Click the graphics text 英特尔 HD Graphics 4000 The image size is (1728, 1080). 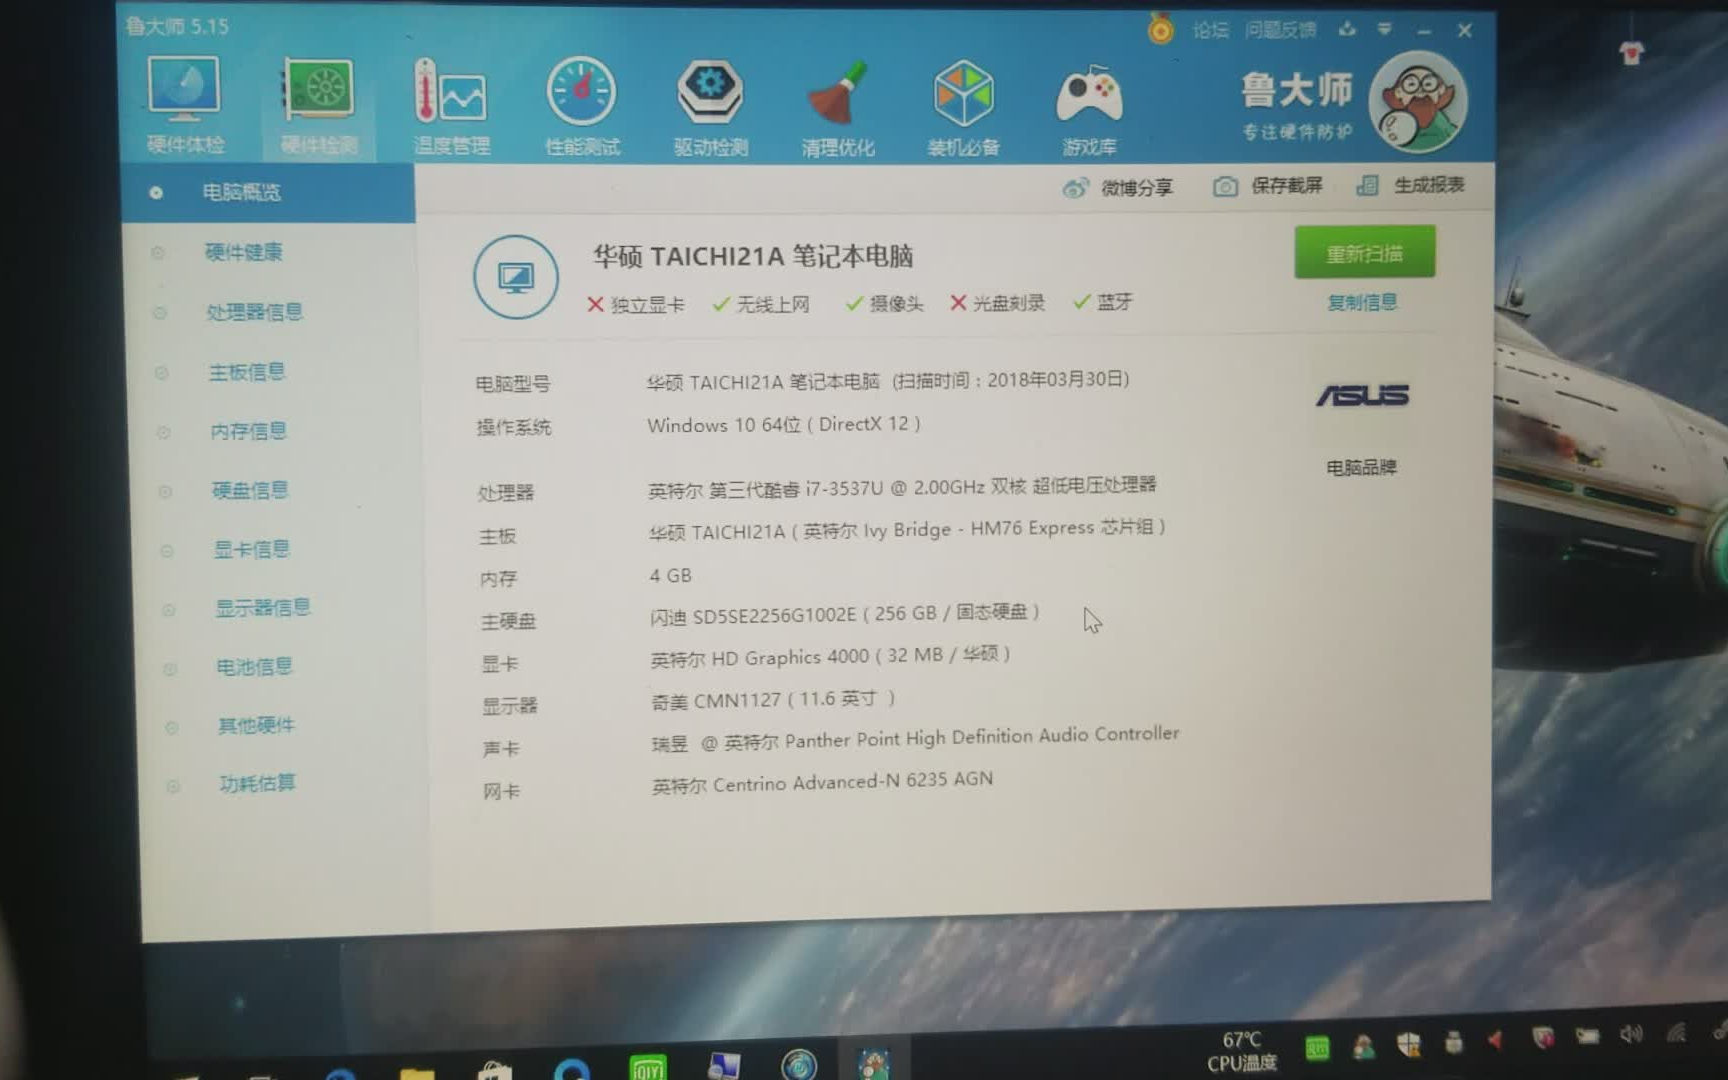830,656
